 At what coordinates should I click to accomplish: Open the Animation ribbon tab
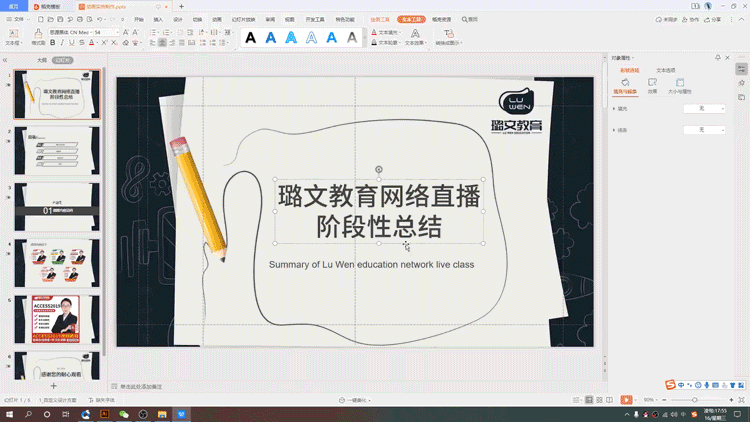coord(217,20)
